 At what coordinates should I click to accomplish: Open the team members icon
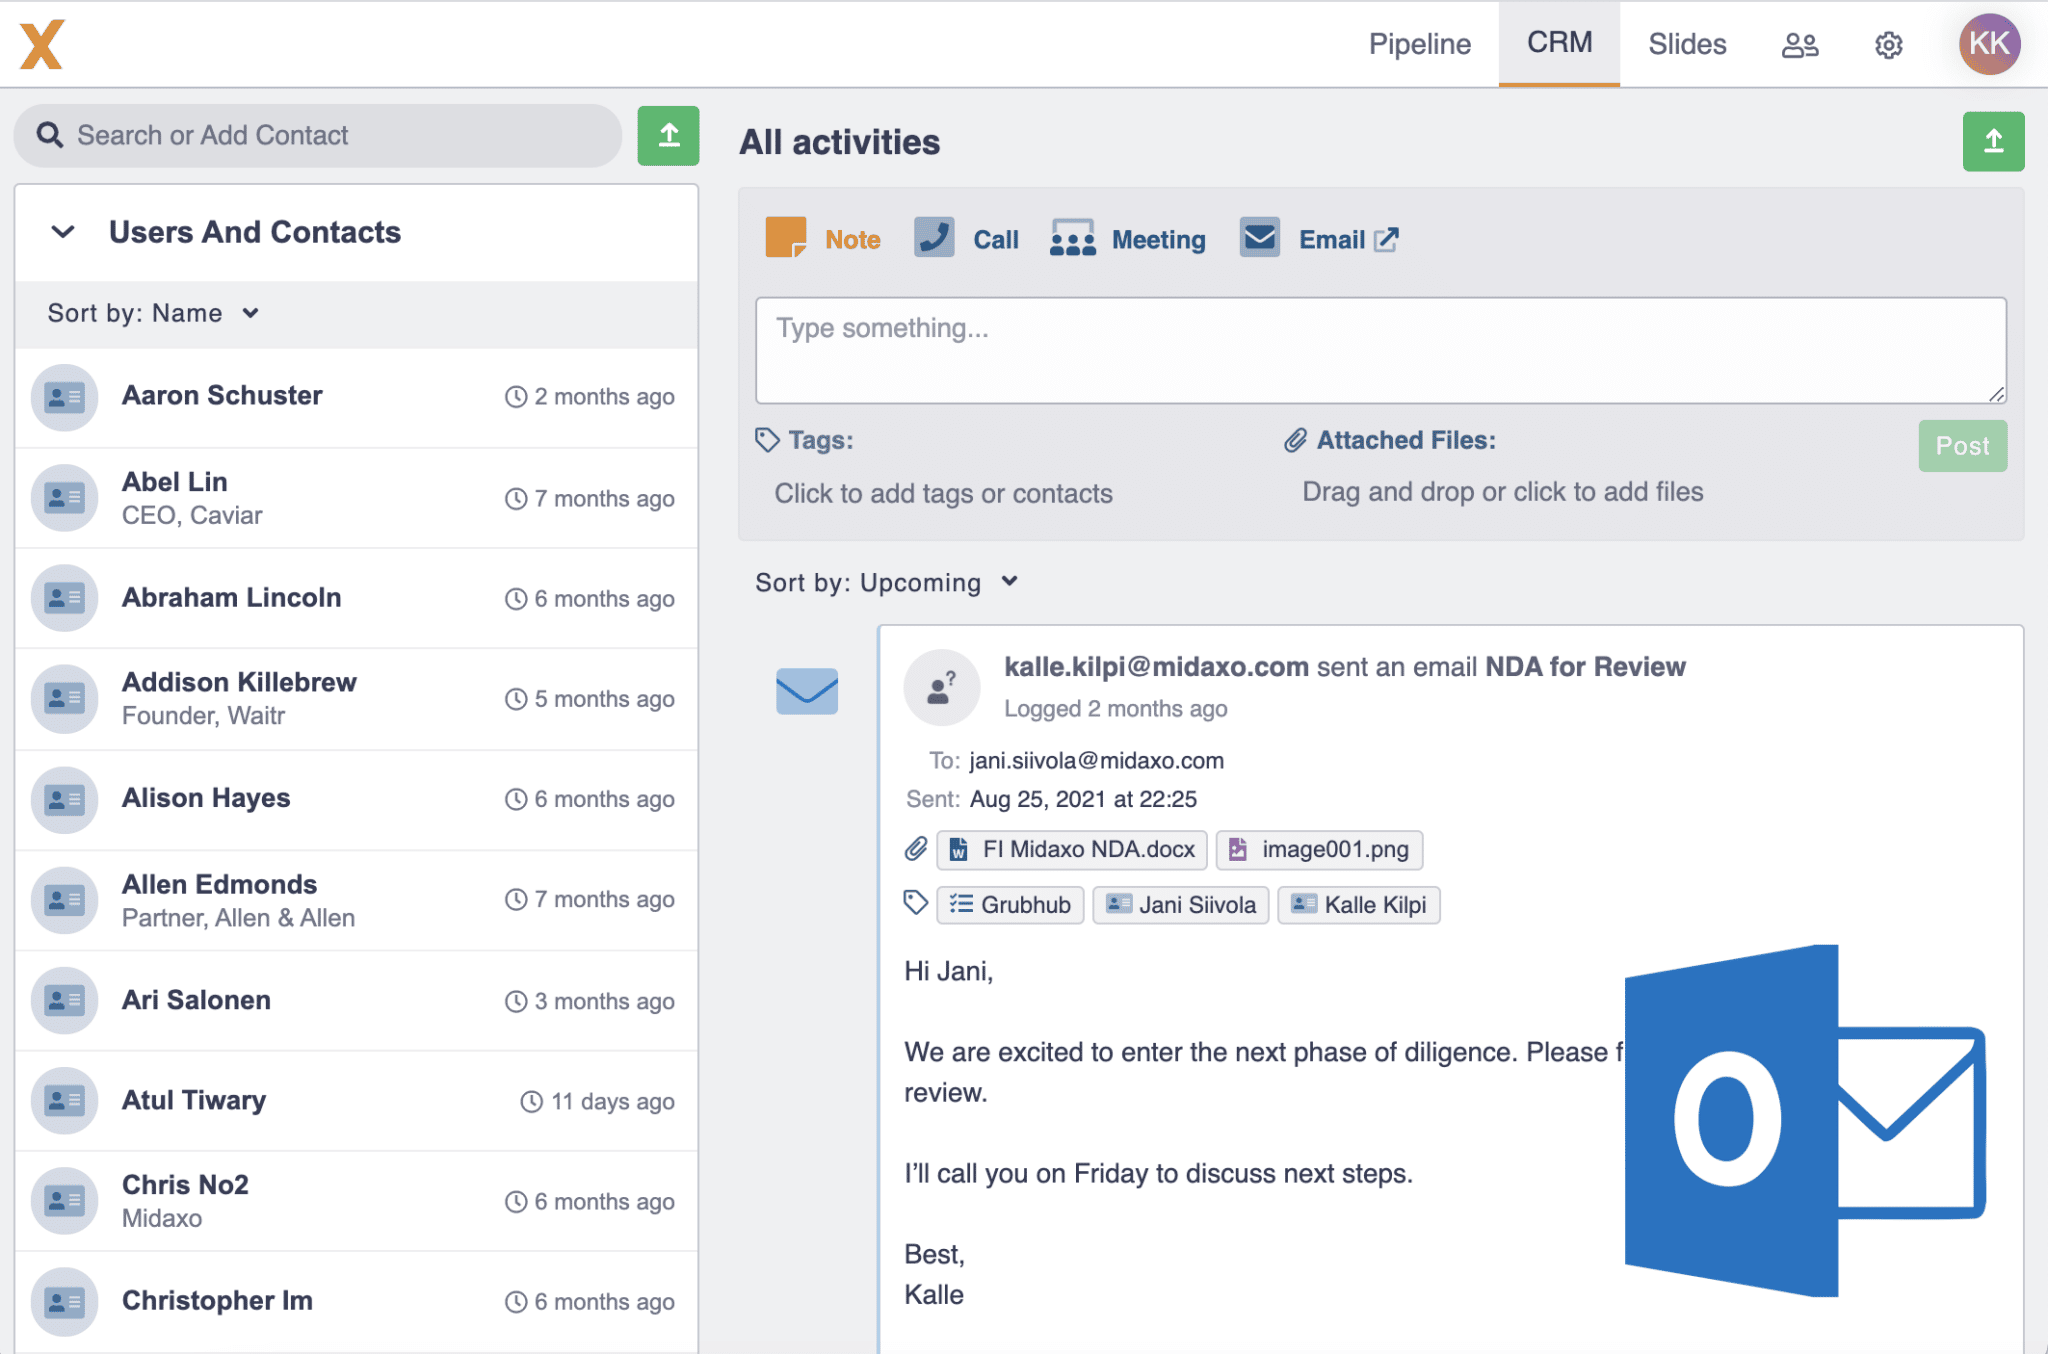point(1800,45)
